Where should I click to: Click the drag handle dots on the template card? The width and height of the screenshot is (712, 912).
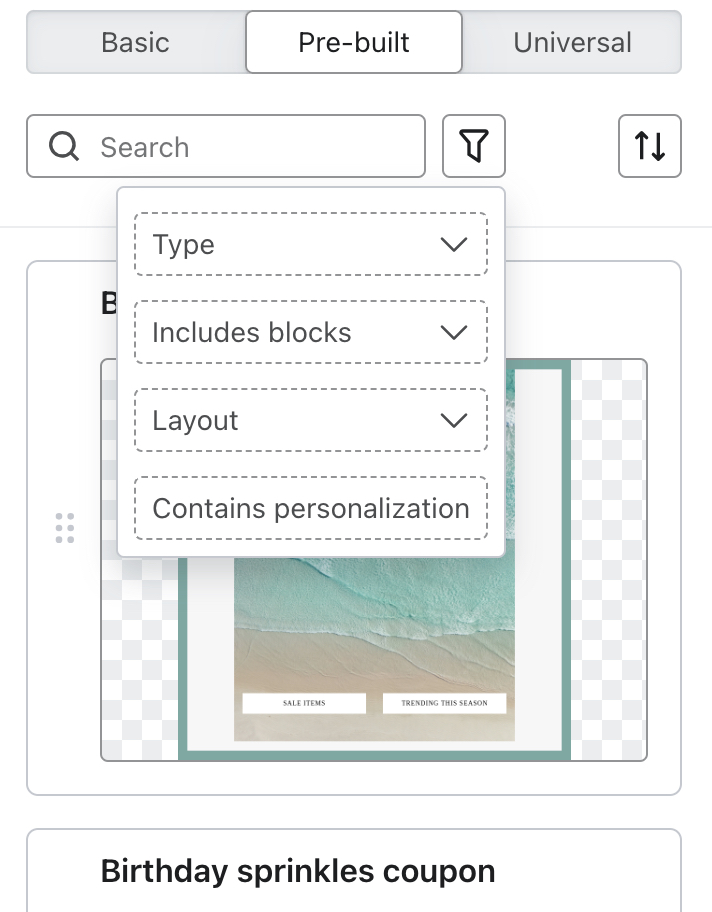[x=65, y=527]
